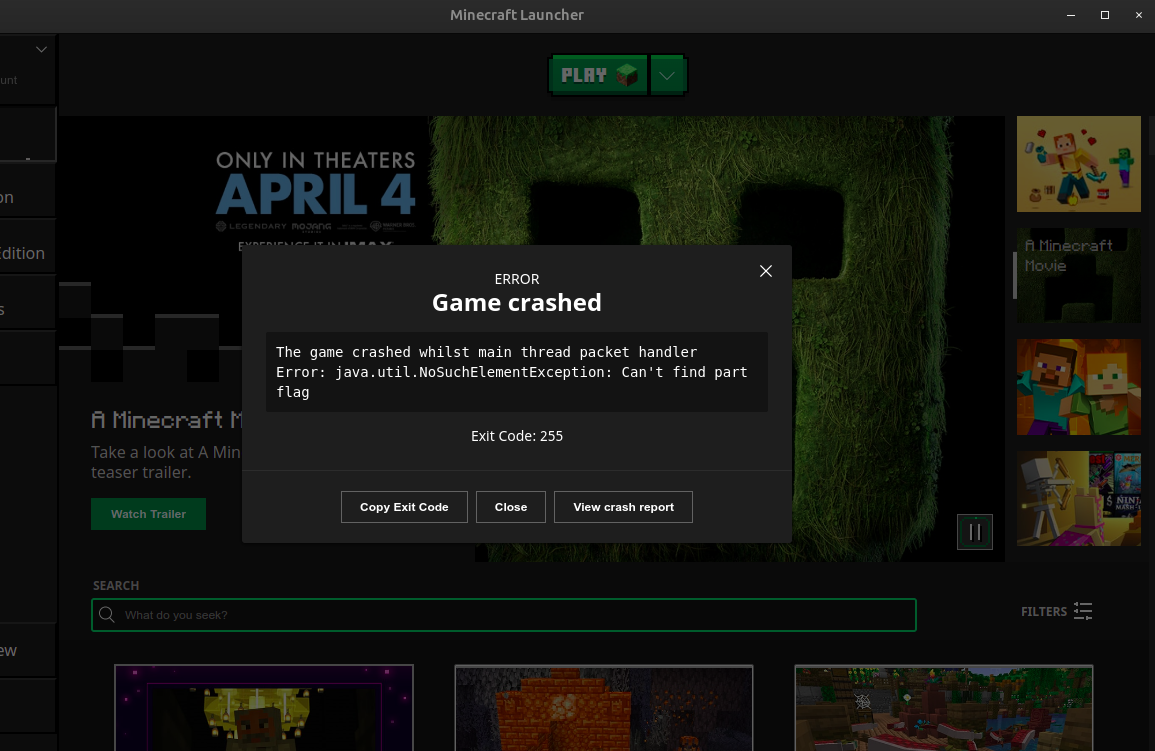Viewport: 1155px width, 751px height.
Task: Open the orange lava blocks content card
Action: (604, 708)
